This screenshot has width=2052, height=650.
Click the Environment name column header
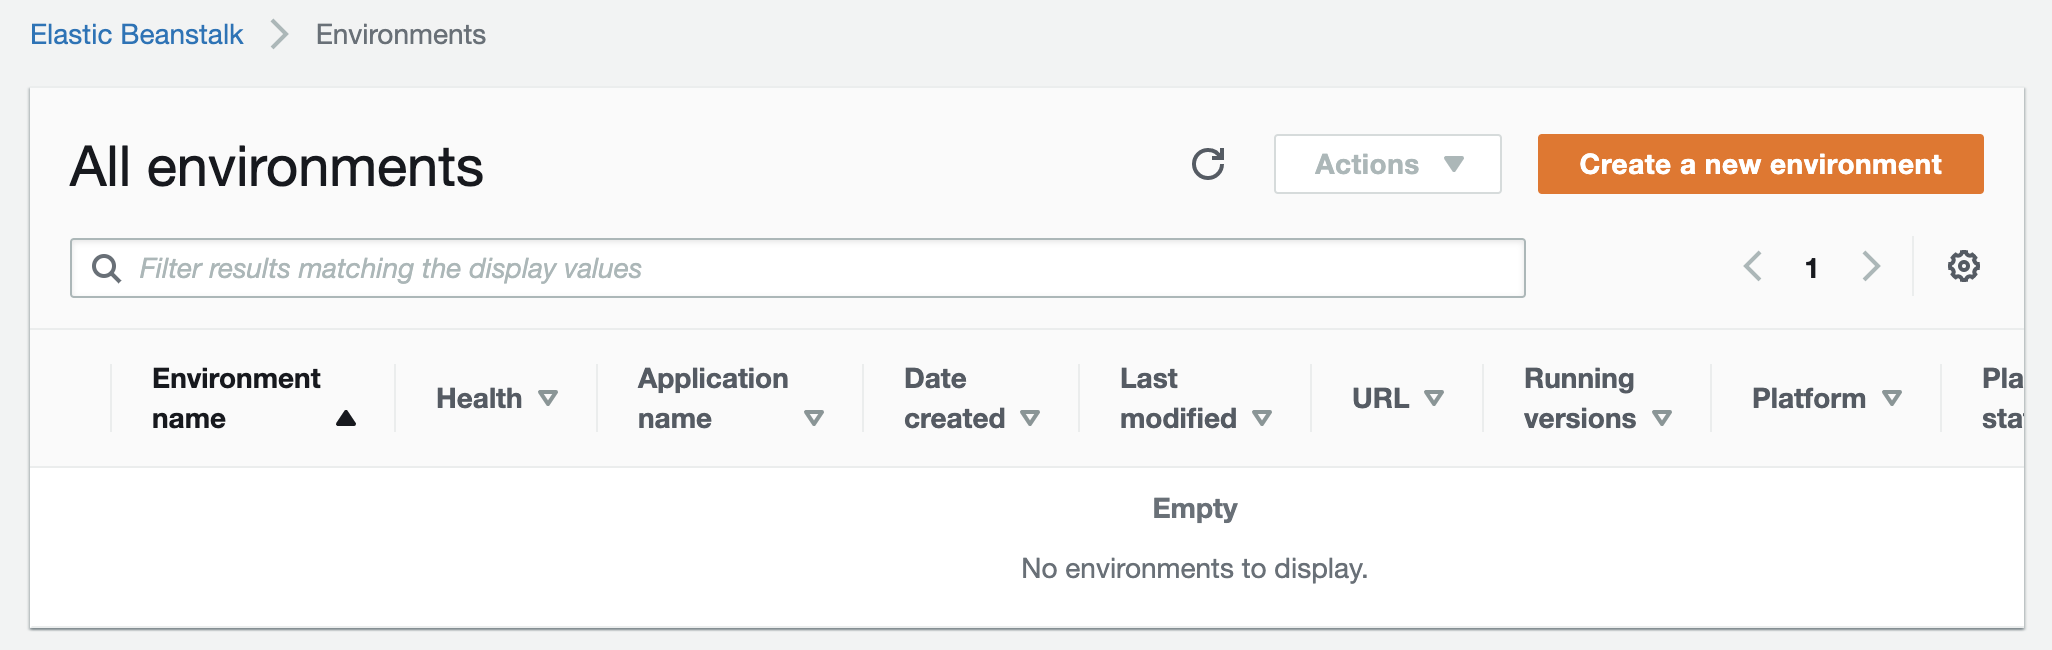236,398
